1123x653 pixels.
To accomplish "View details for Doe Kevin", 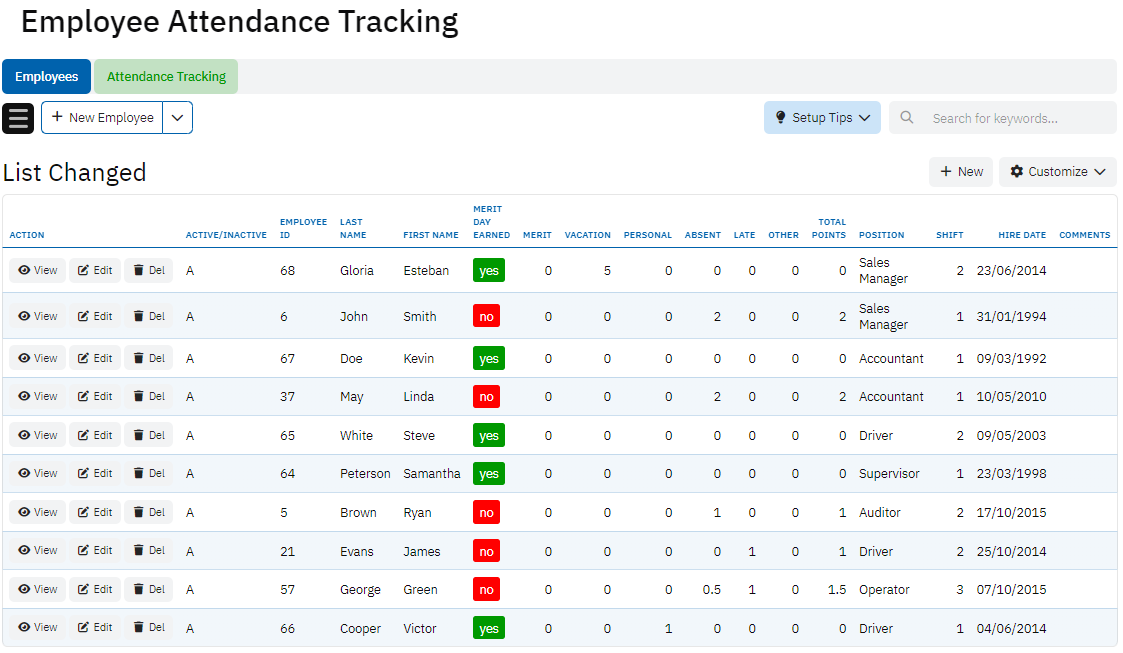I will pos(38,358).
